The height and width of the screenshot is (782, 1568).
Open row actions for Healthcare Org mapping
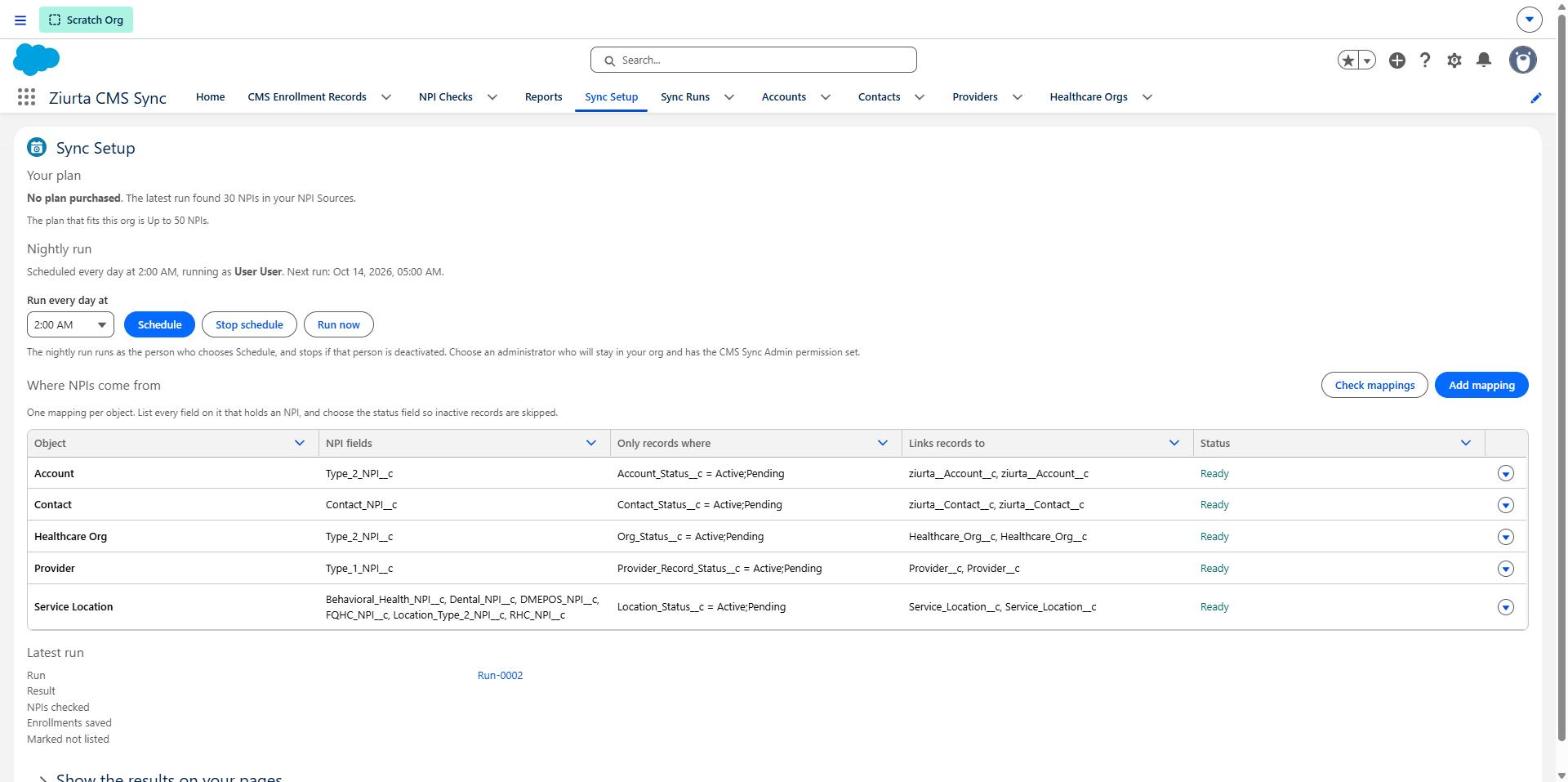[x=1505, y=537]
